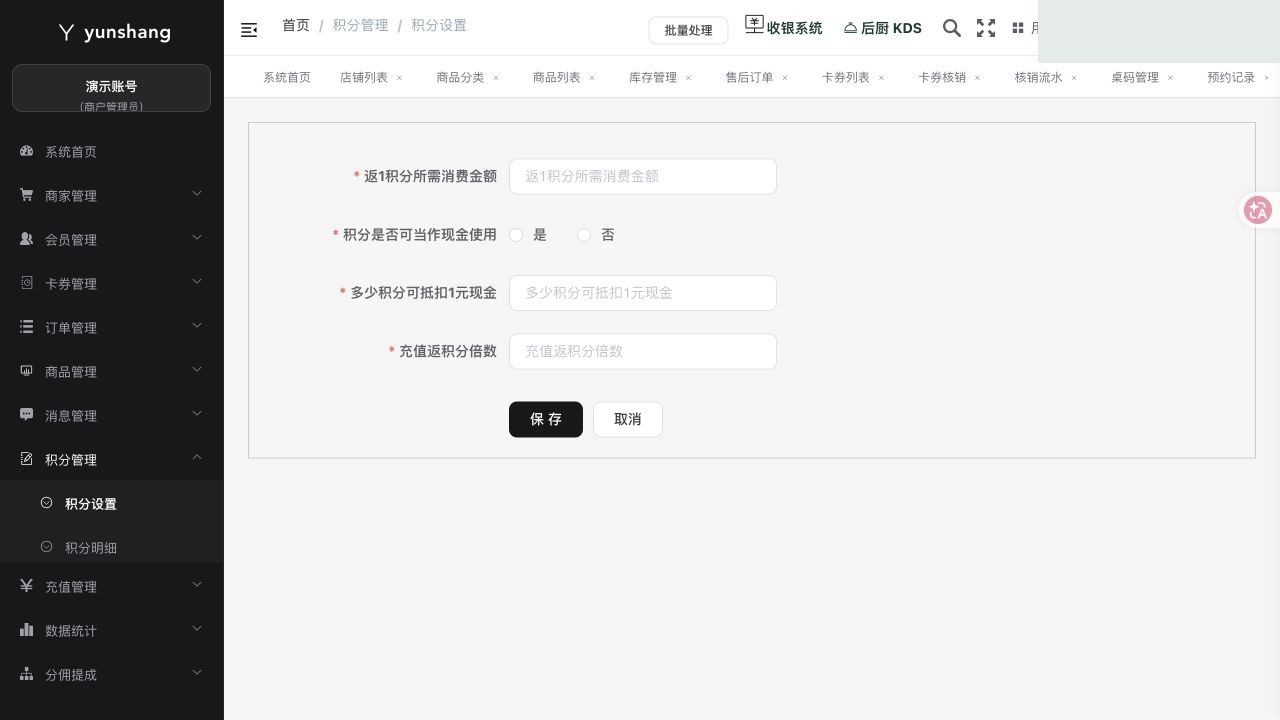Viewport: 1280px width, 720px height.
Task: Open 积分明细 in the sidebar
Action: 91,548
